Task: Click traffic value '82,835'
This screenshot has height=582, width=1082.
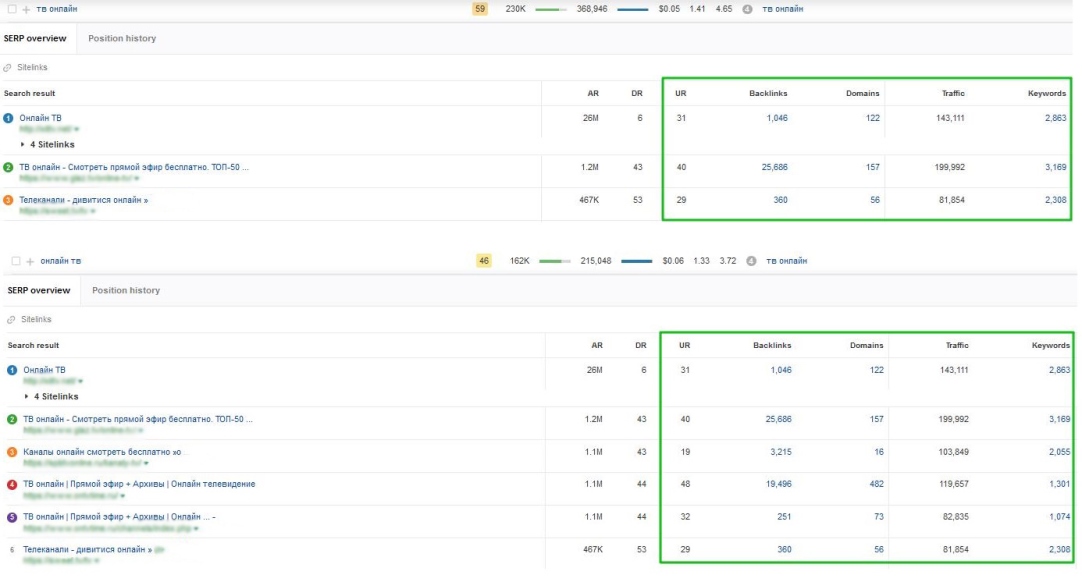Action: coord(956,517)
